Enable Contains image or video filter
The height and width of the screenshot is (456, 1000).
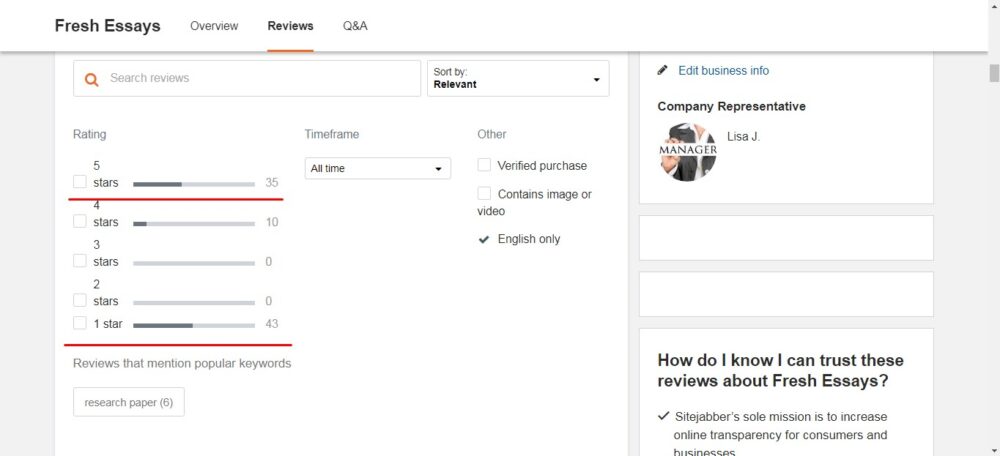pyautogui.click(x=485, y=193)
